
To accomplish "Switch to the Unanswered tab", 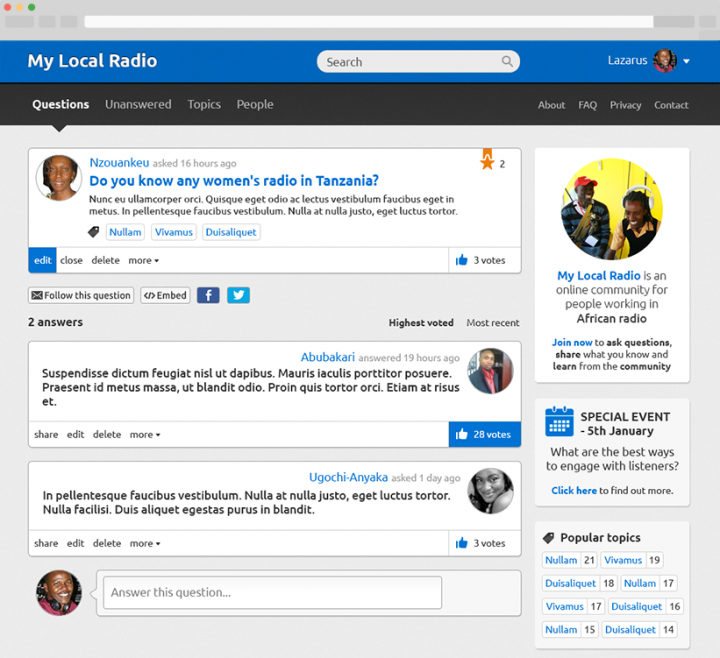I will (x=138, y=104).
